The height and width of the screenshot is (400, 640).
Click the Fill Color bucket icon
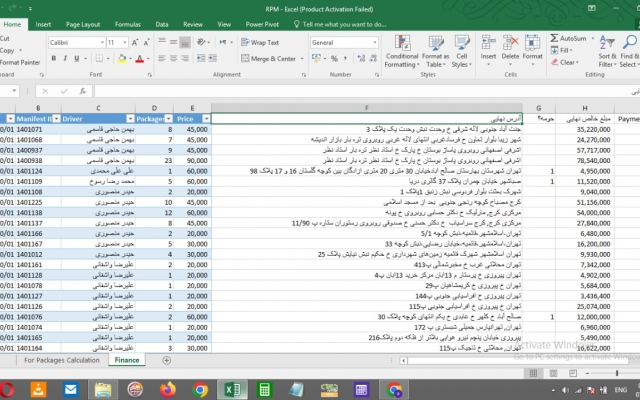122,59
